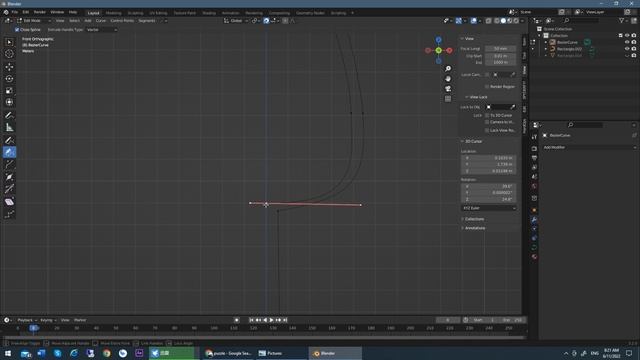Select the Transform tool

pyautogui.click(x=9, y=102)
